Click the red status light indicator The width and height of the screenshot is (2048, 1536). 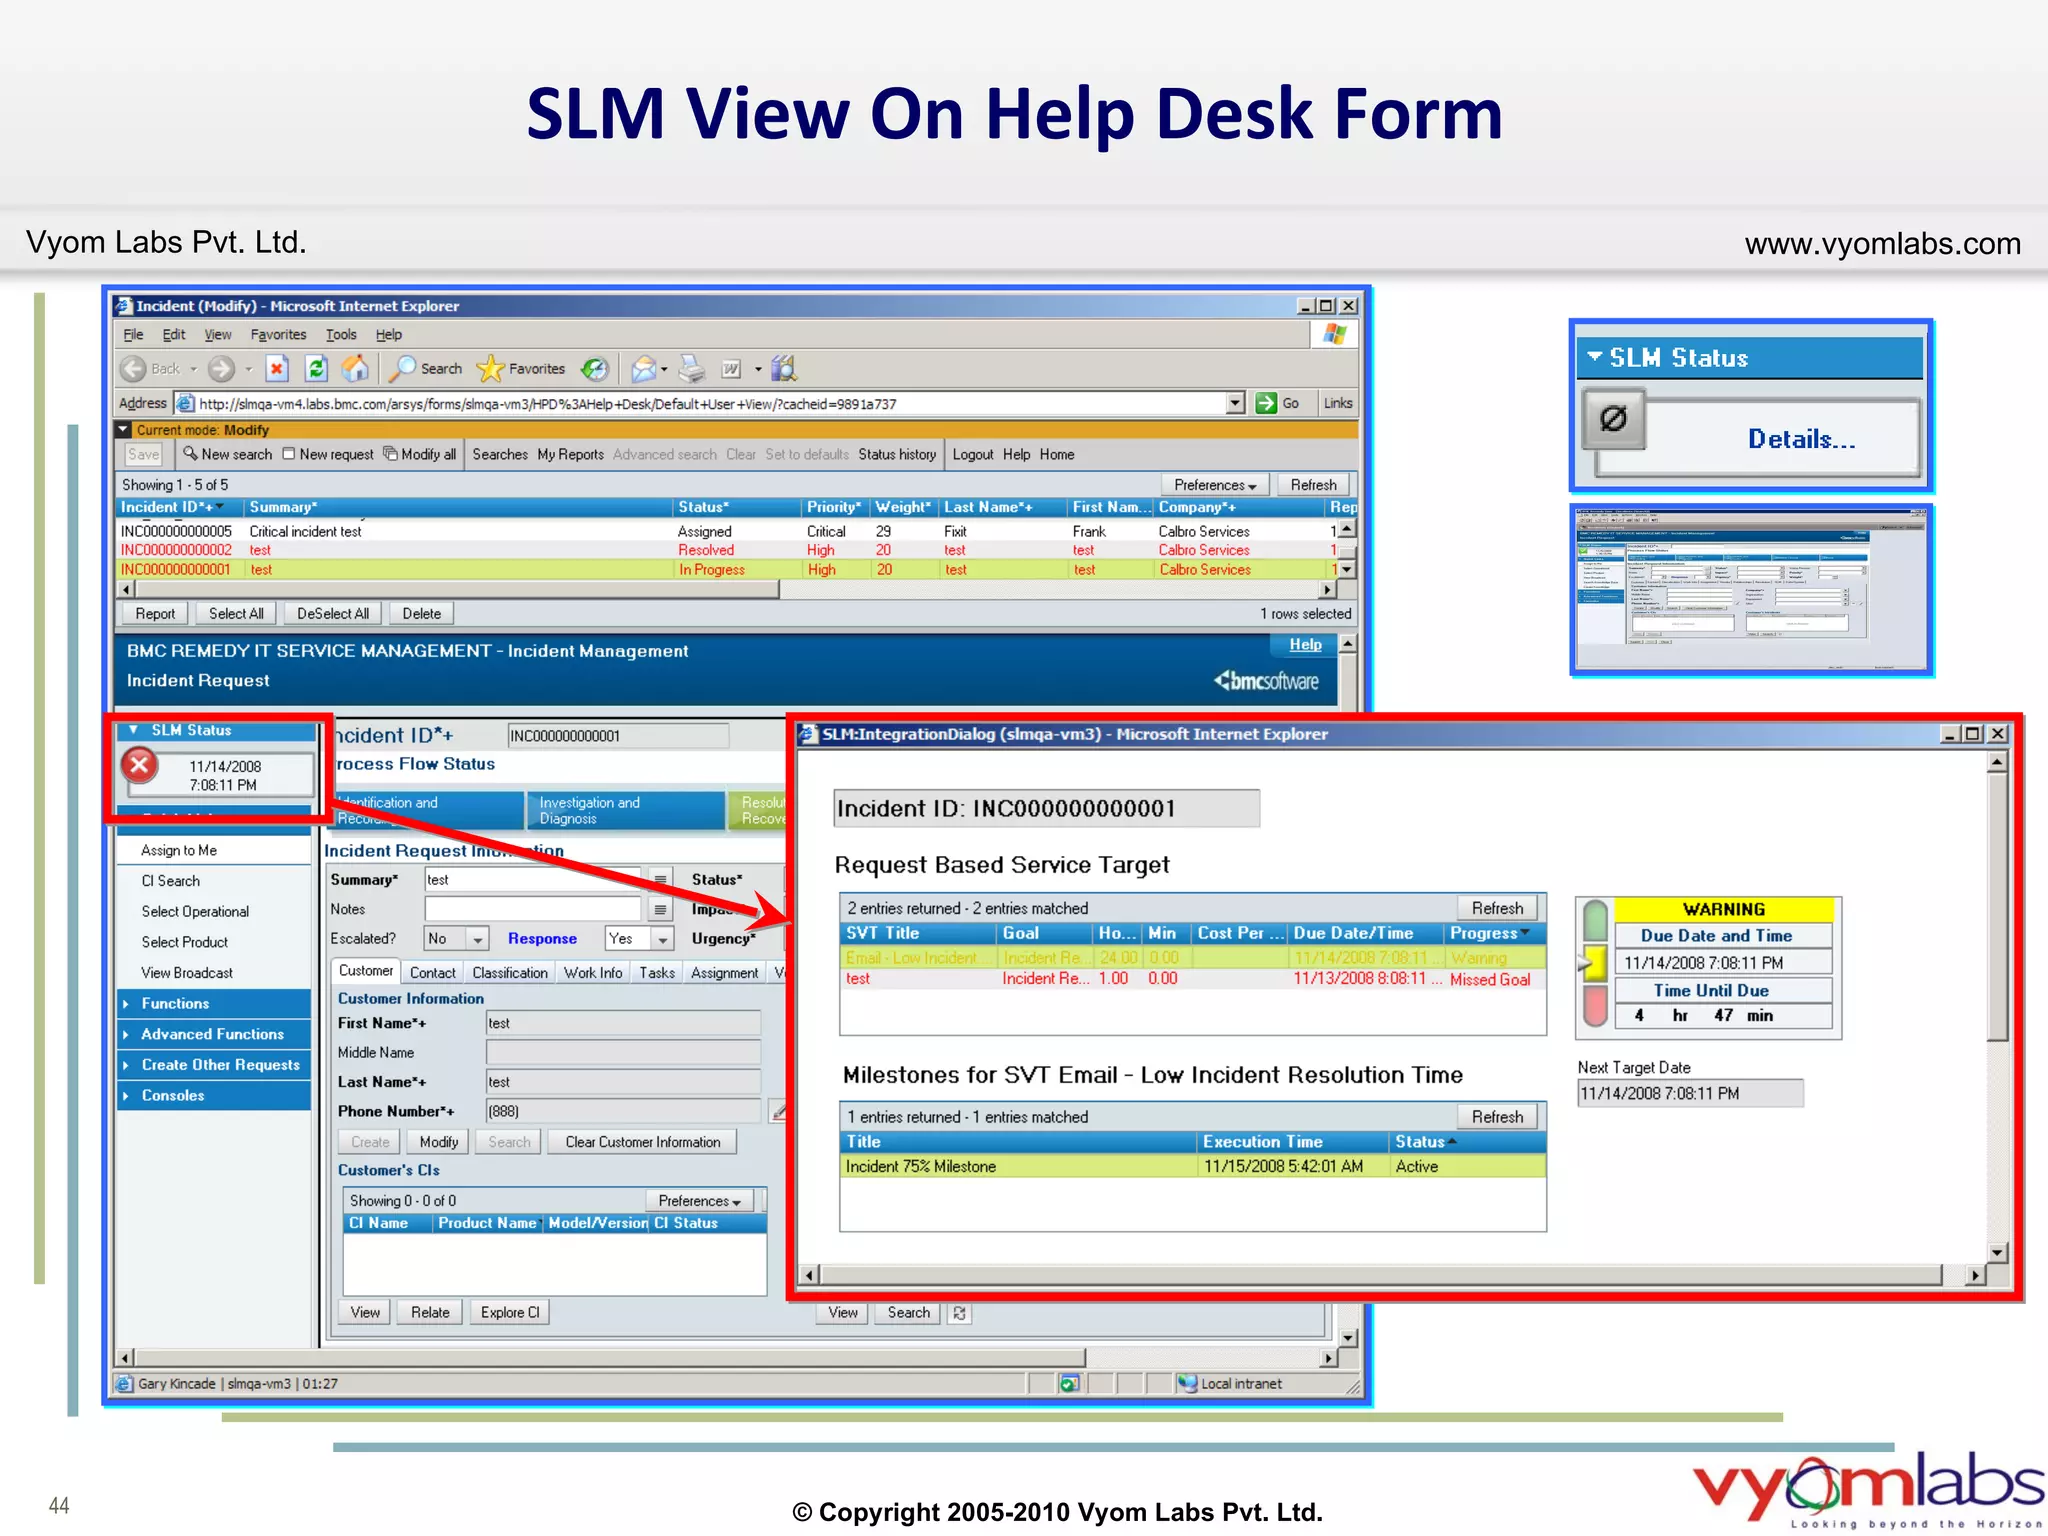(1597, 1005)
